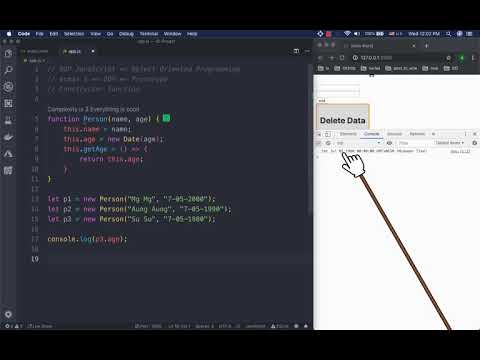Image resolution: width=480 pixels, height=360 pixels.
Task: Open the DevTools customize three-dot menu
Action: tap(466, 134)
